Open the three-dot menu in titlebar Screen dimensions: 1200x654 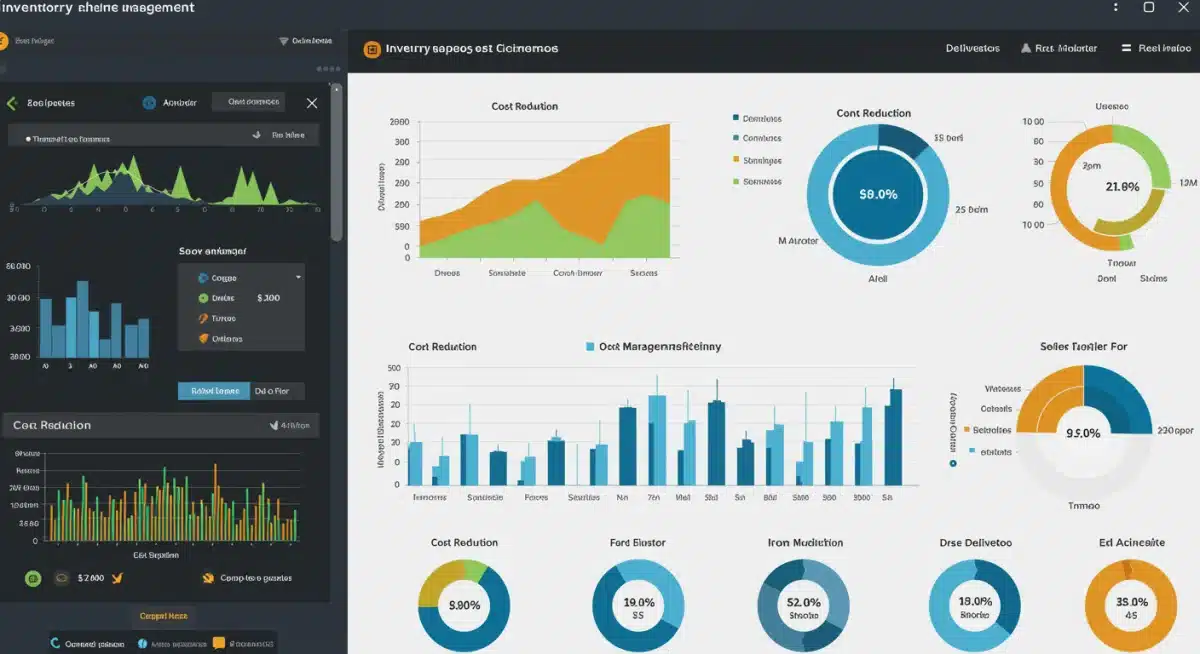(x=1117, y=8)
